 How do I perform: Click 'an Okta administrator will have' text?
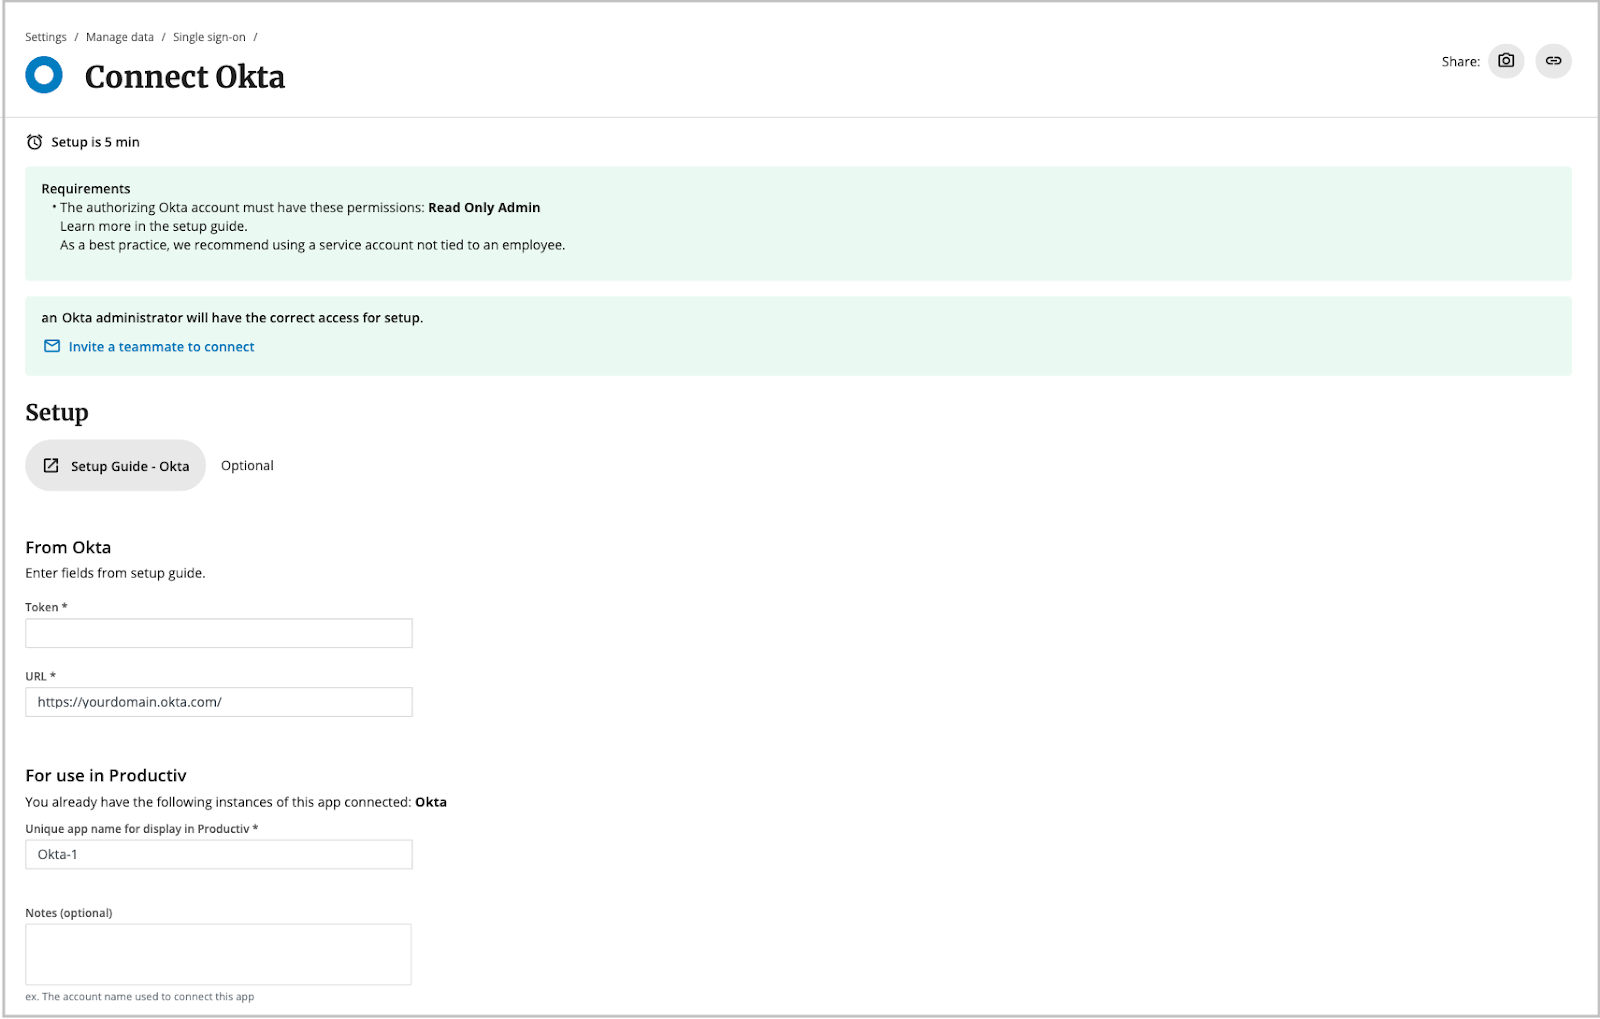(x=232, y=318)
